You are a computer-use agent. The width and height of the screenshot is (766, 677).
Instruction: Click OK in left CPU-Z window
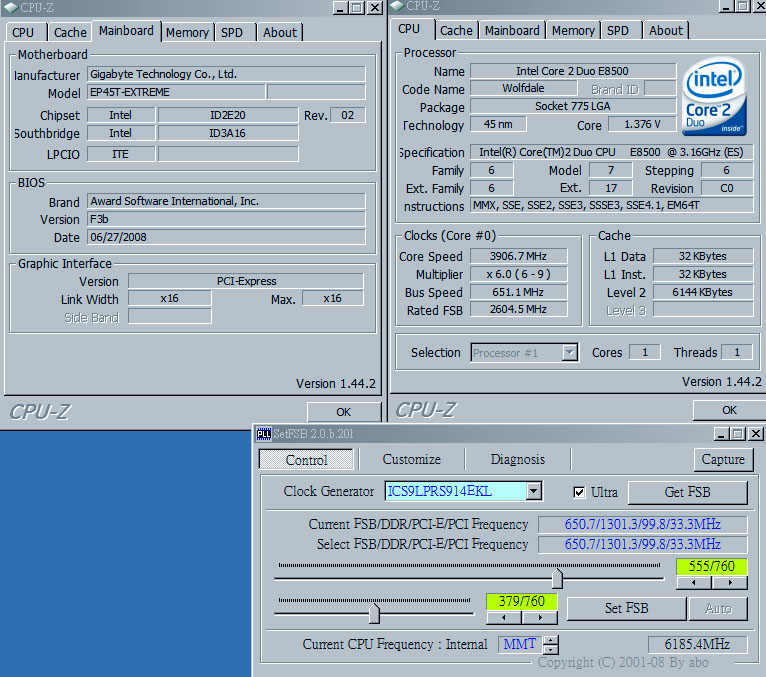coord(343,412)
